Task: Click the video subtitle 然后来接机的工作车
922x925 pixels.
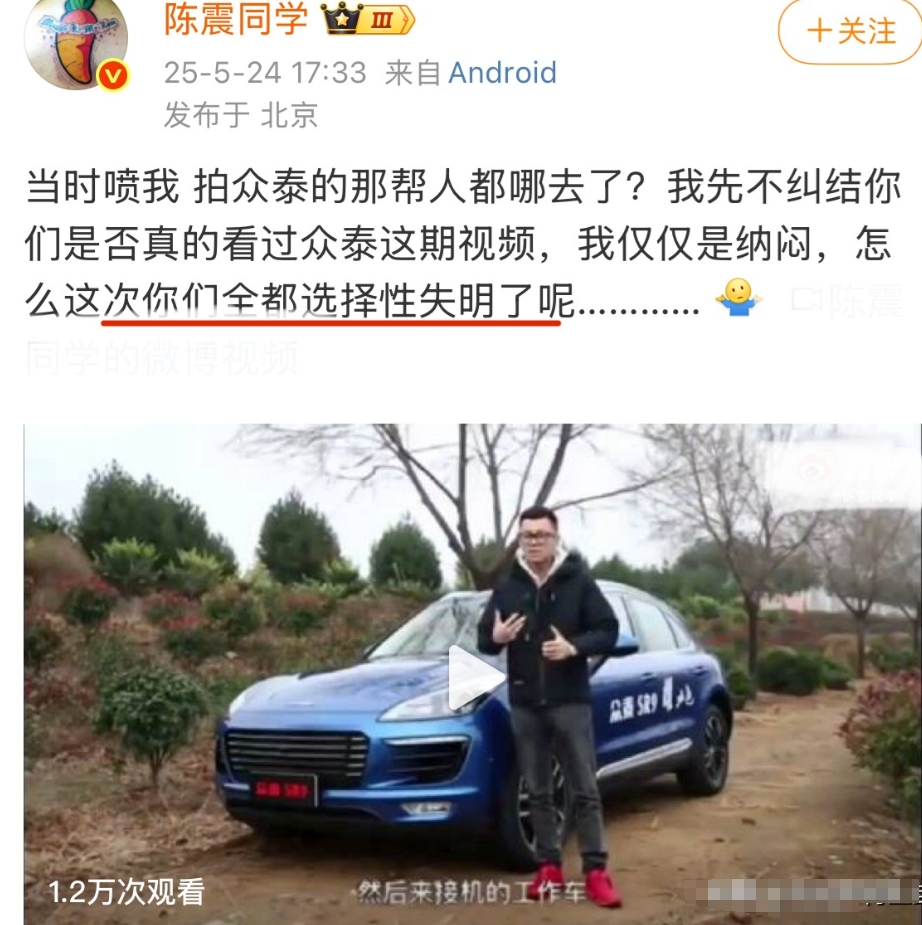Action: pyautogui.click(x=471, y=893)
